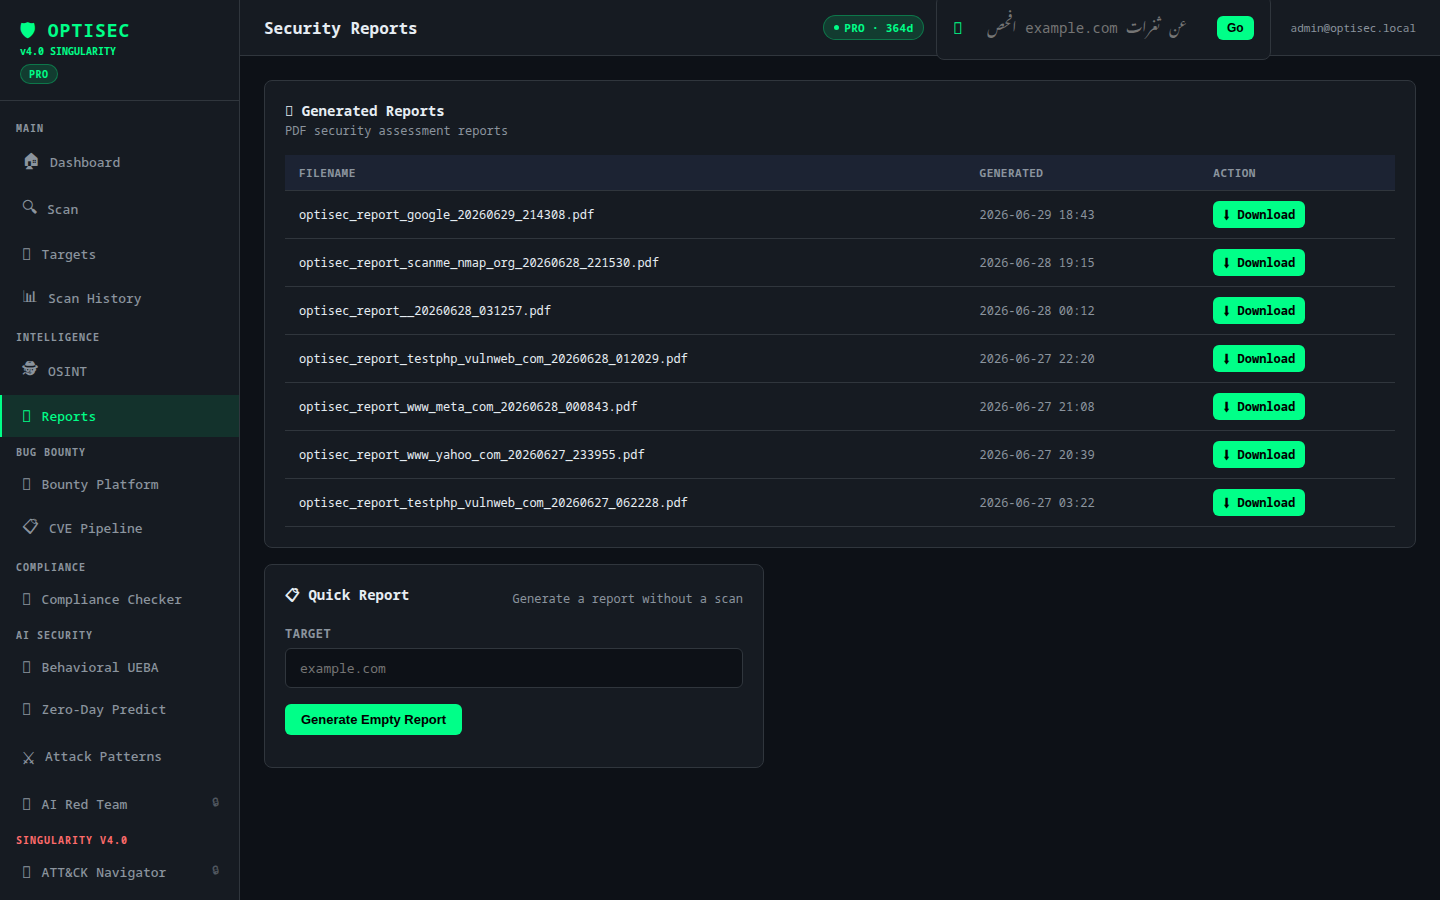The height and width of the screenshot is (900, 1440).
Task: Download the www_yahoo_com report
Action: pyautogui.click(x=1258, y=455)
